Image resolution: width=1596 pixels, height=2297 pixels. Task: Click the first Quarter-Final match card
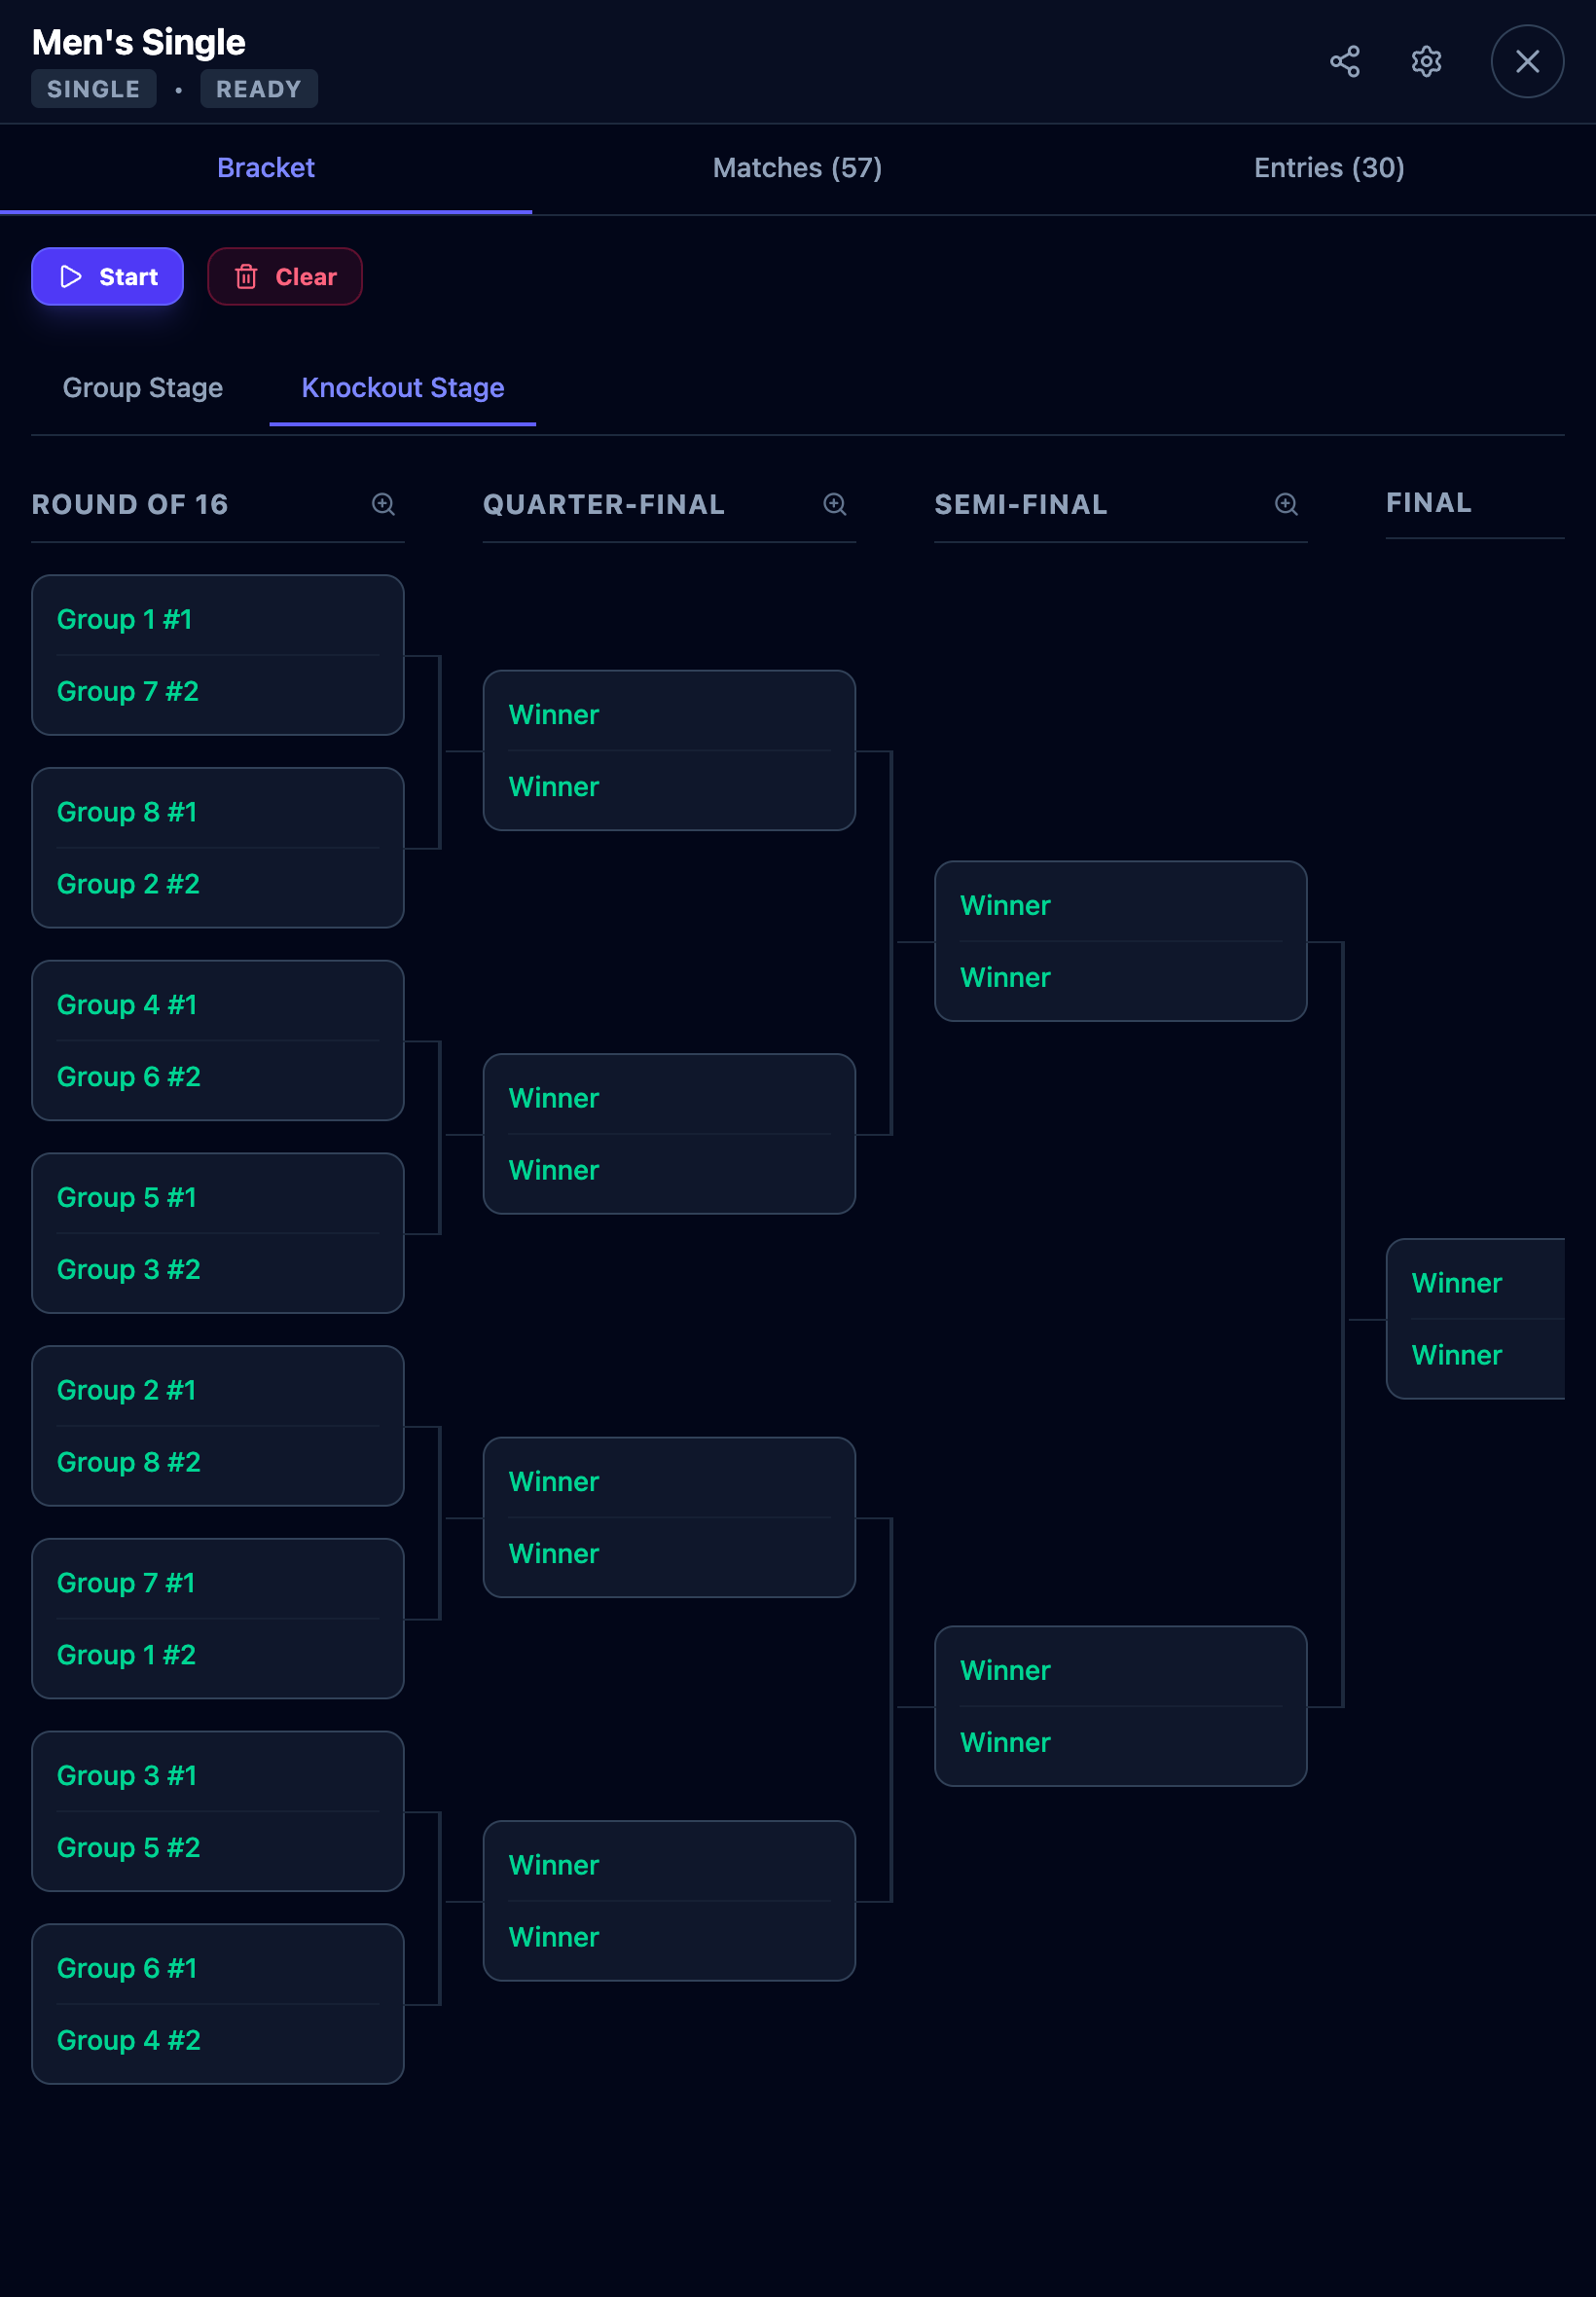(669, 750)
